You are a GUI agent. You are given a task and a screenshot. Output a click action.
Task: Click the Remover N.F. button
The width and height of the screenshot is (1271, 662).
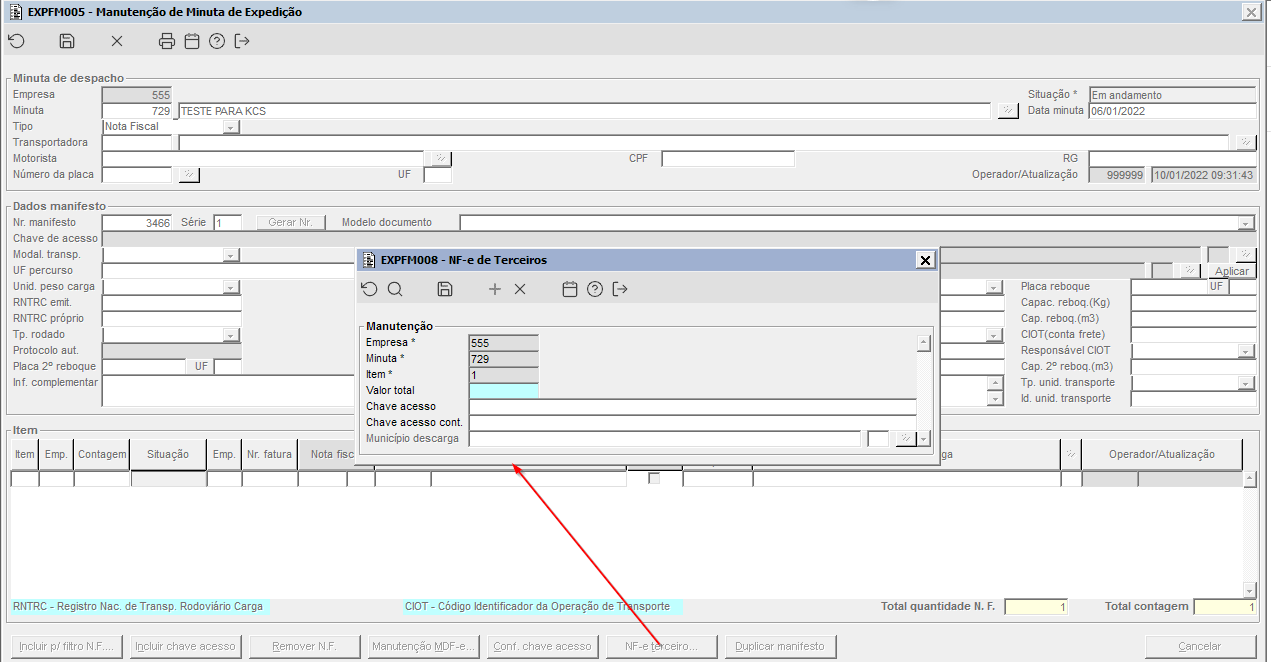click(x=304, y=646)
